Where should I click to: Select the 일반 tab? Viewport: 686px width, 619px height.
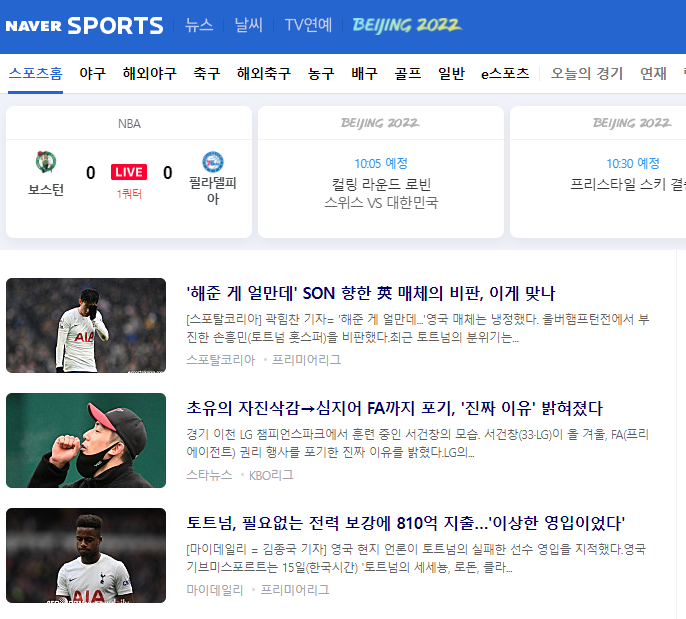[452, 73]
